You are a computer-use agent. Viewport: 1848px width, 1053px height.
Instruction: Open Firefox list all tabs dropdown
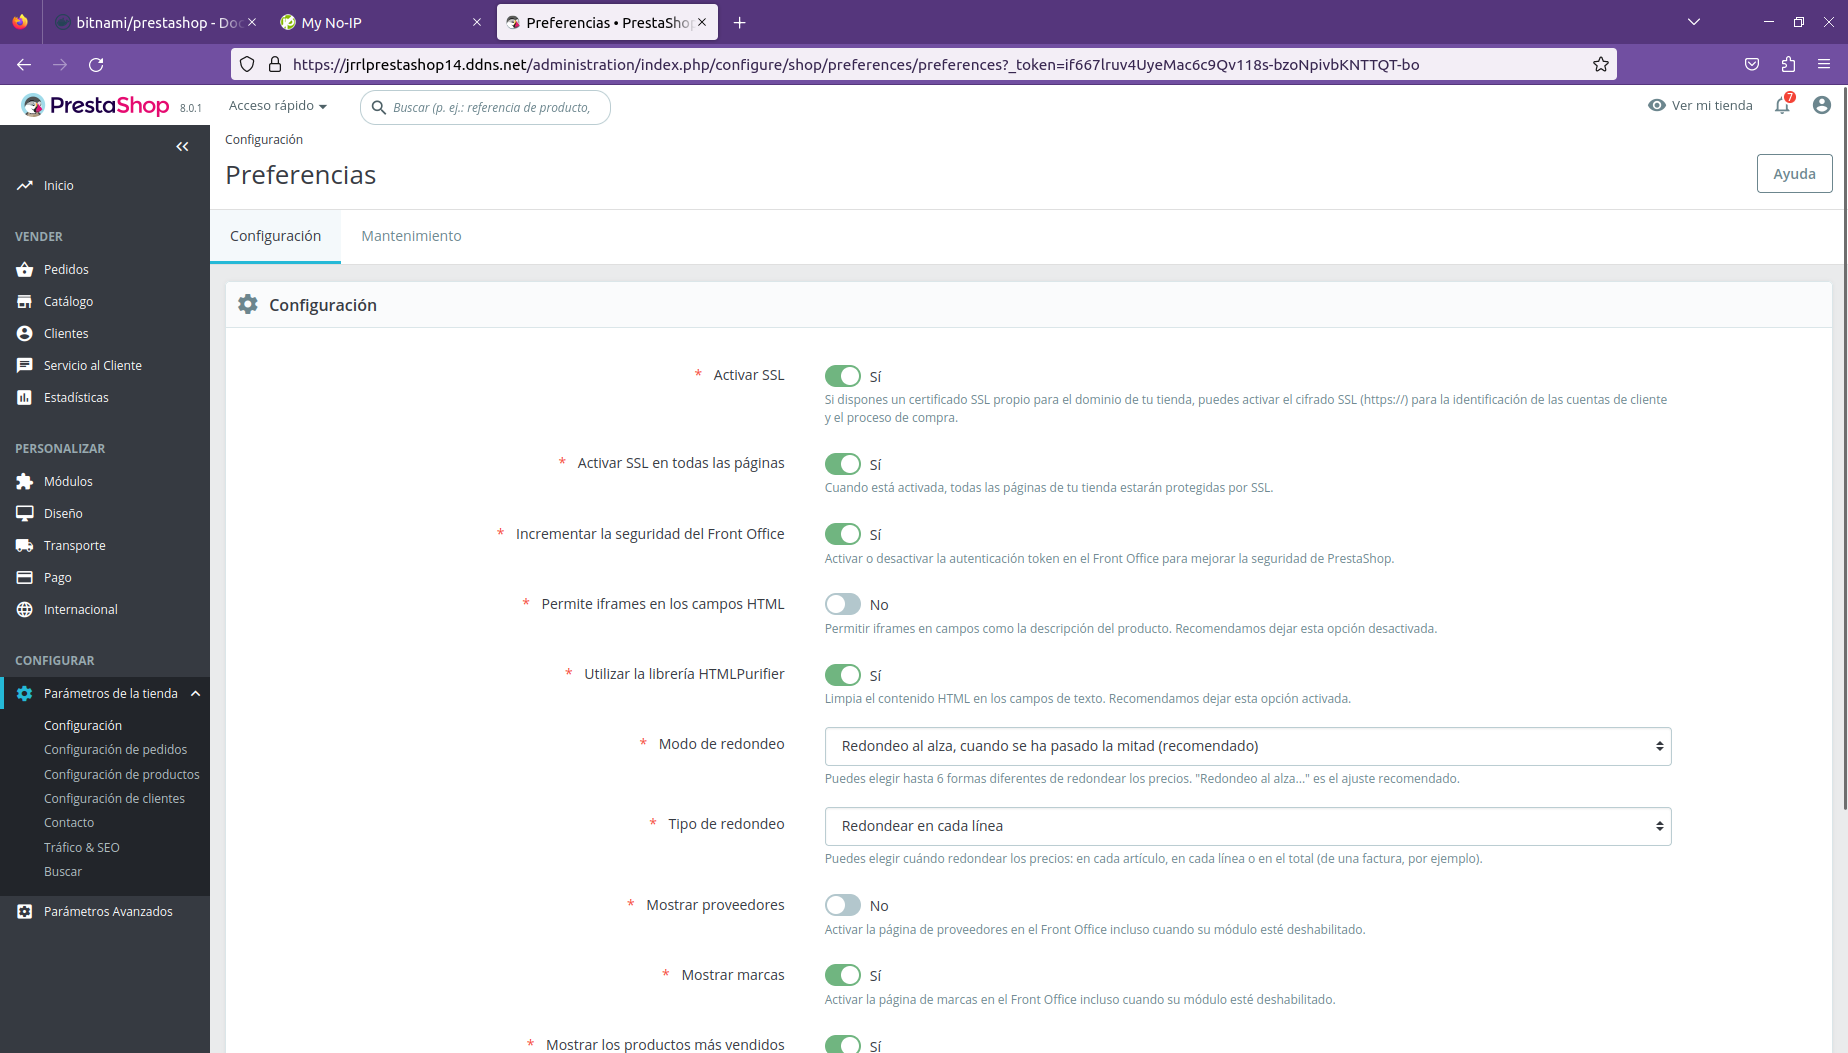pos(1694,22)
